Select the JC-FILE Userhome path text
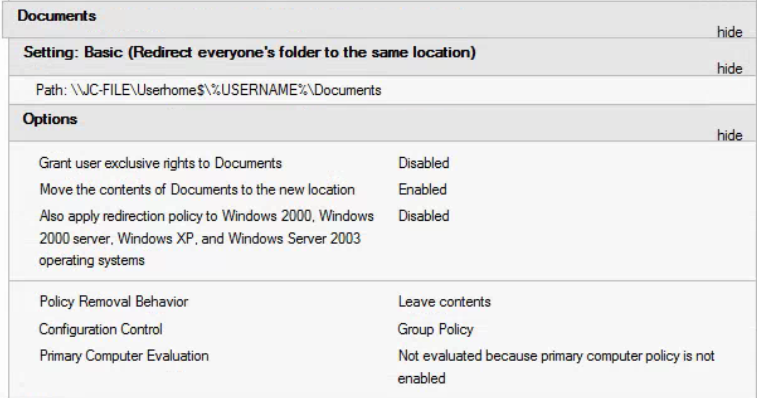This screenshot has width=757, height=398. click(x=209, y=90)
